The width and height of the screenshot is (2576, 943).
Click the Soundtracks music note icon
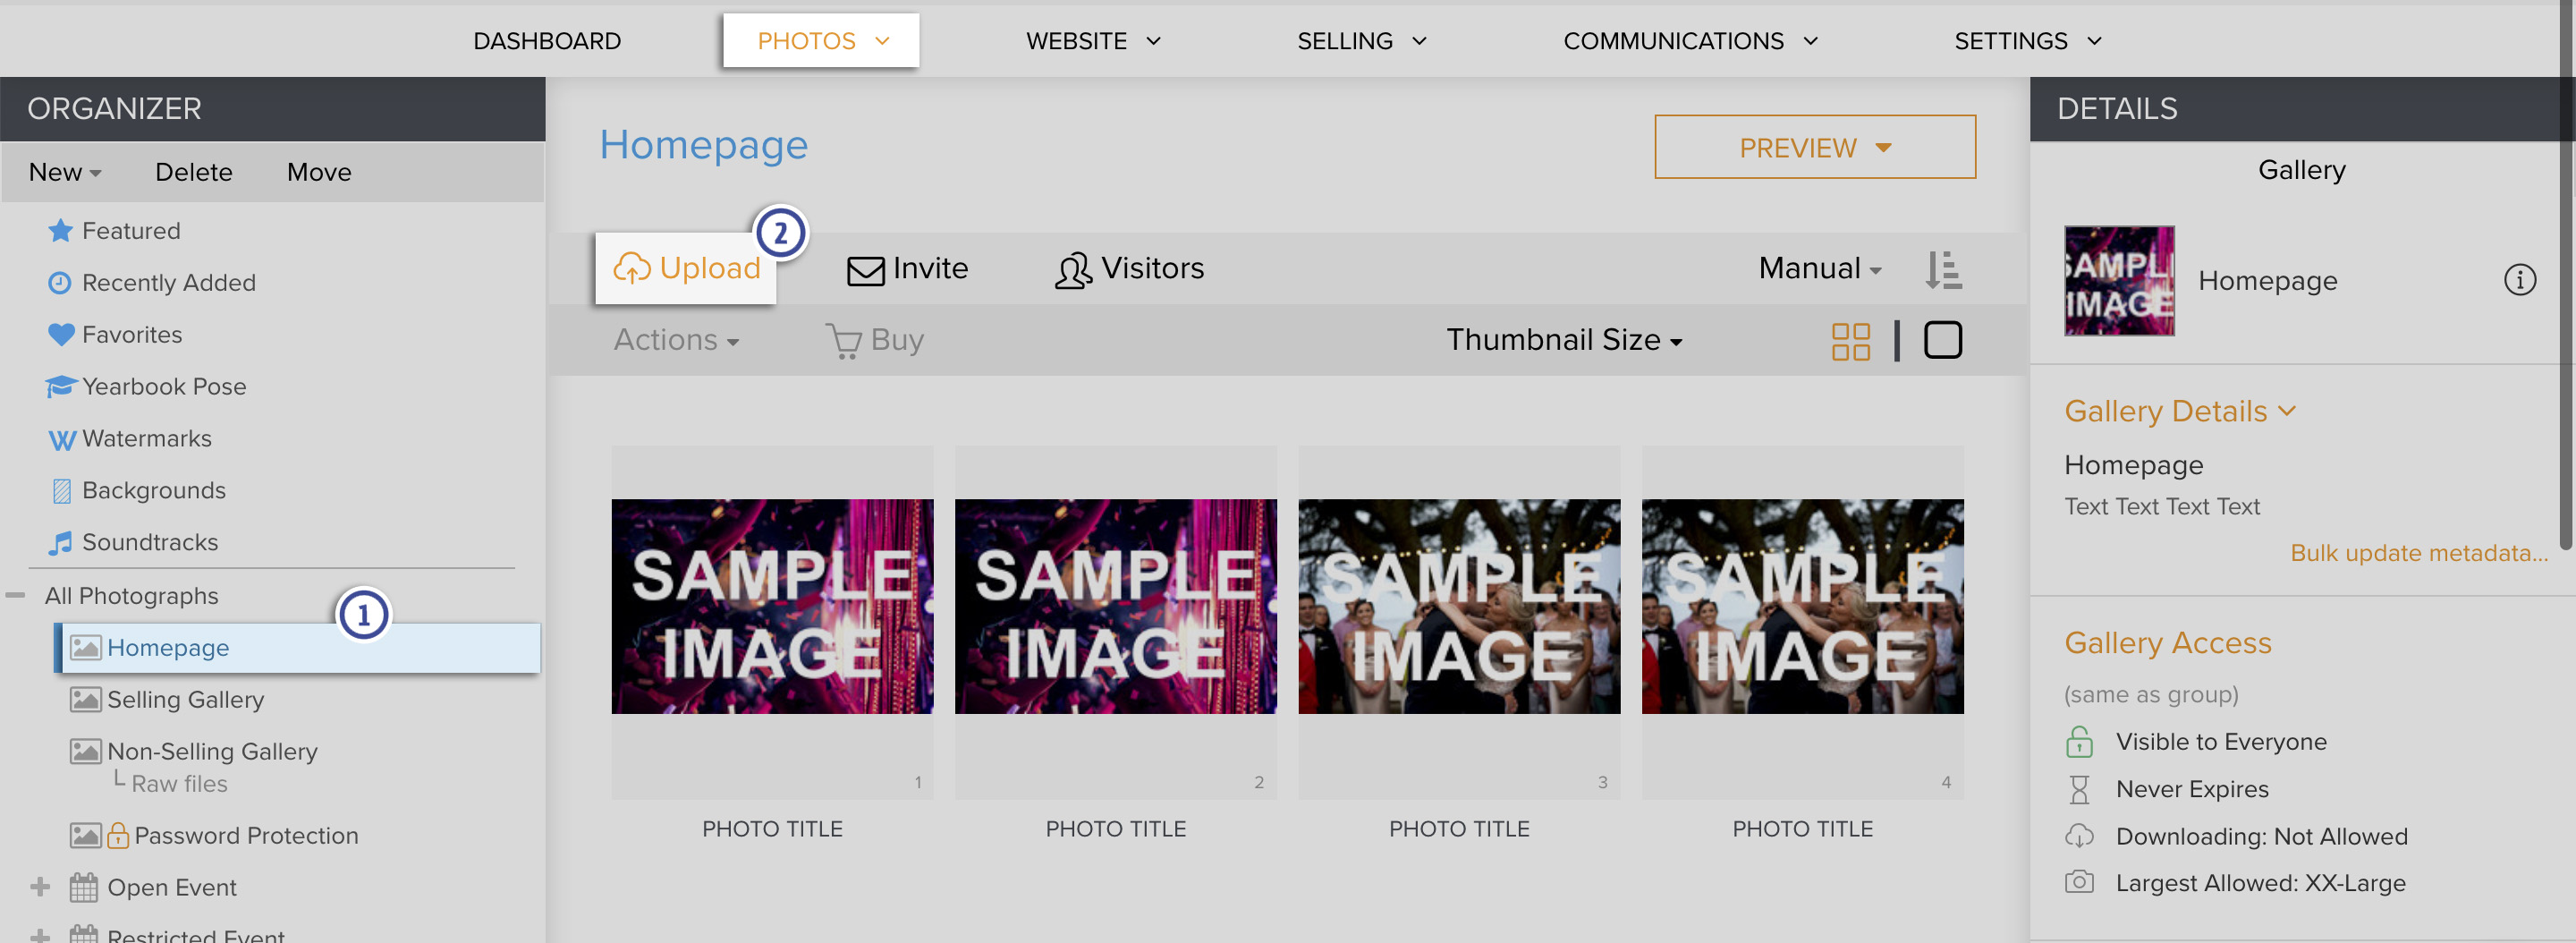(x=61, y=542)
